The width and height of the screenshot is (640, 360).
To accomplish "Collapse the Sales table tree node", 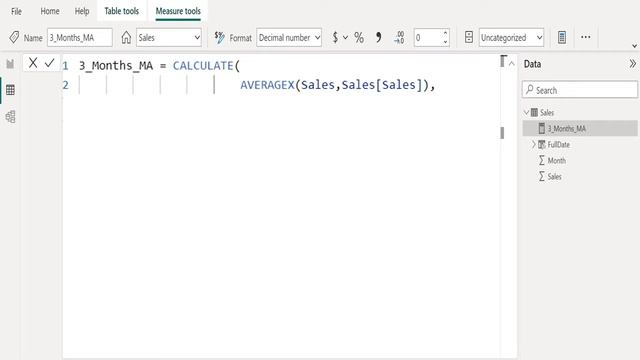I will coord(527,112).
